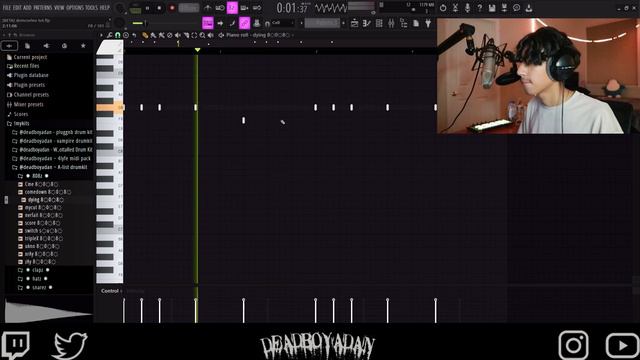Select the piano roll mute tool

(x=178, y=35)
